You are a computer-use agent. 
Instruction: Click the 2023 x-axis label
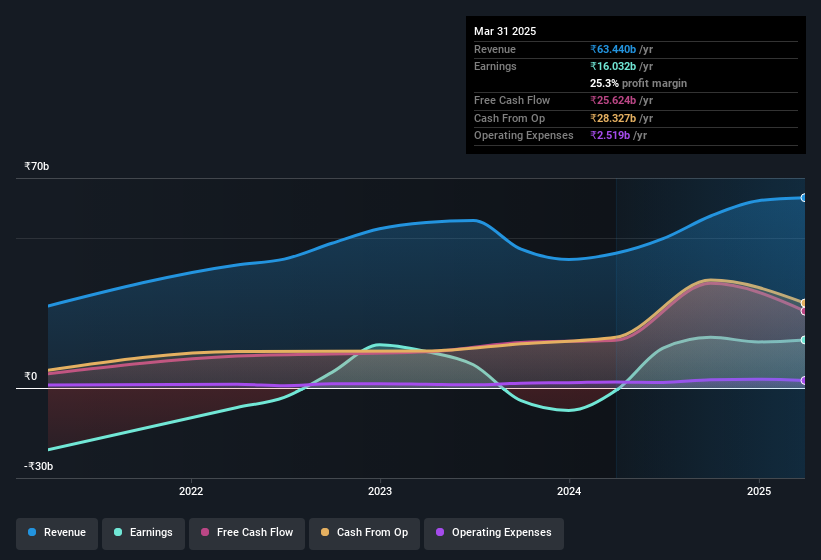click(380, 491)
